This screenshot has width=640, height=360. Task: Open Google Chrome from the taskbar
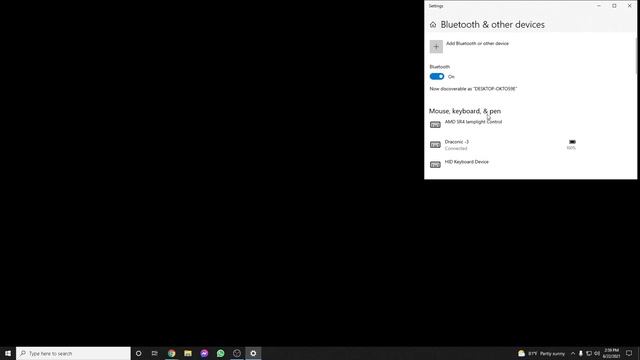[x=171, y=353]
